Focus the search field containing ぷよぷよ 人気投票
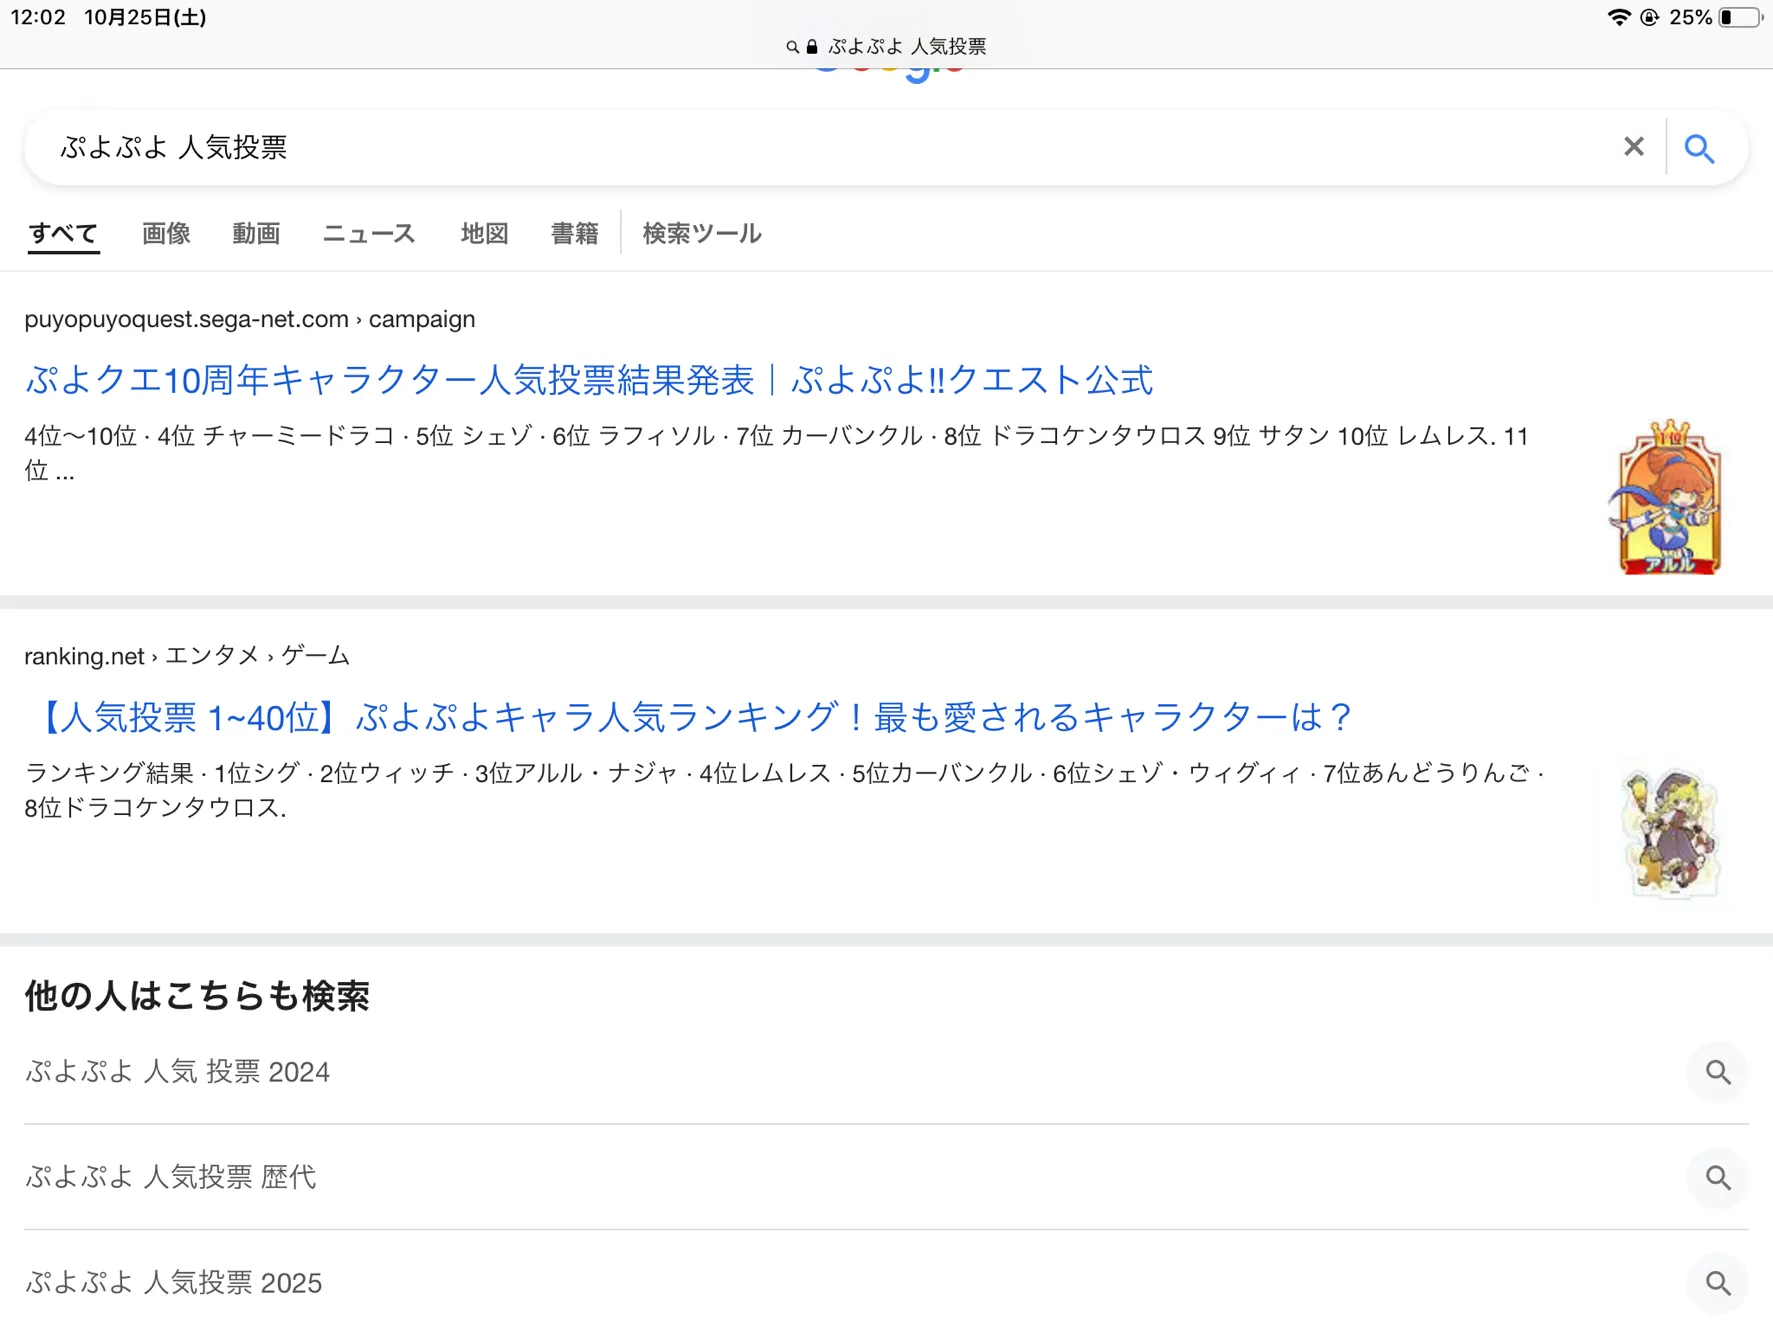Viewport: 1773px width, 1329px height. 830,147
